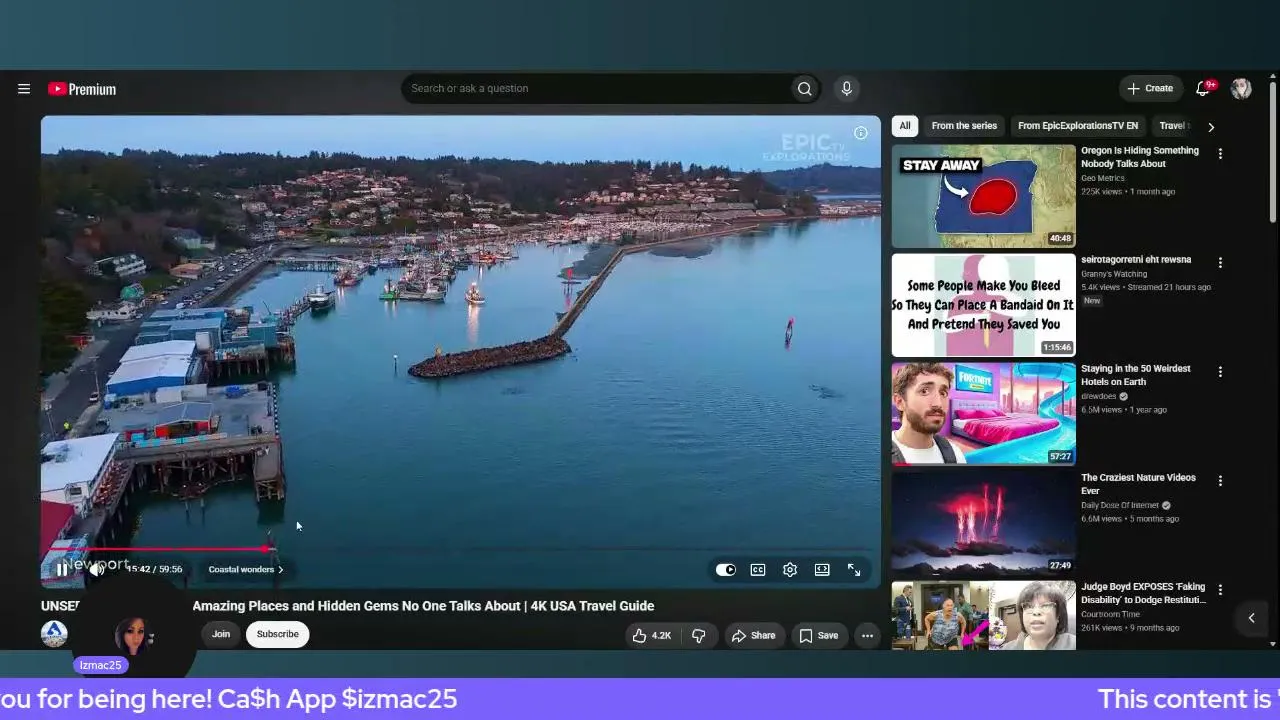Screen dimensions: 1280x720
Task: Focus the search or ask a question field
Action: pyautogui.click(x=595, y=89)
